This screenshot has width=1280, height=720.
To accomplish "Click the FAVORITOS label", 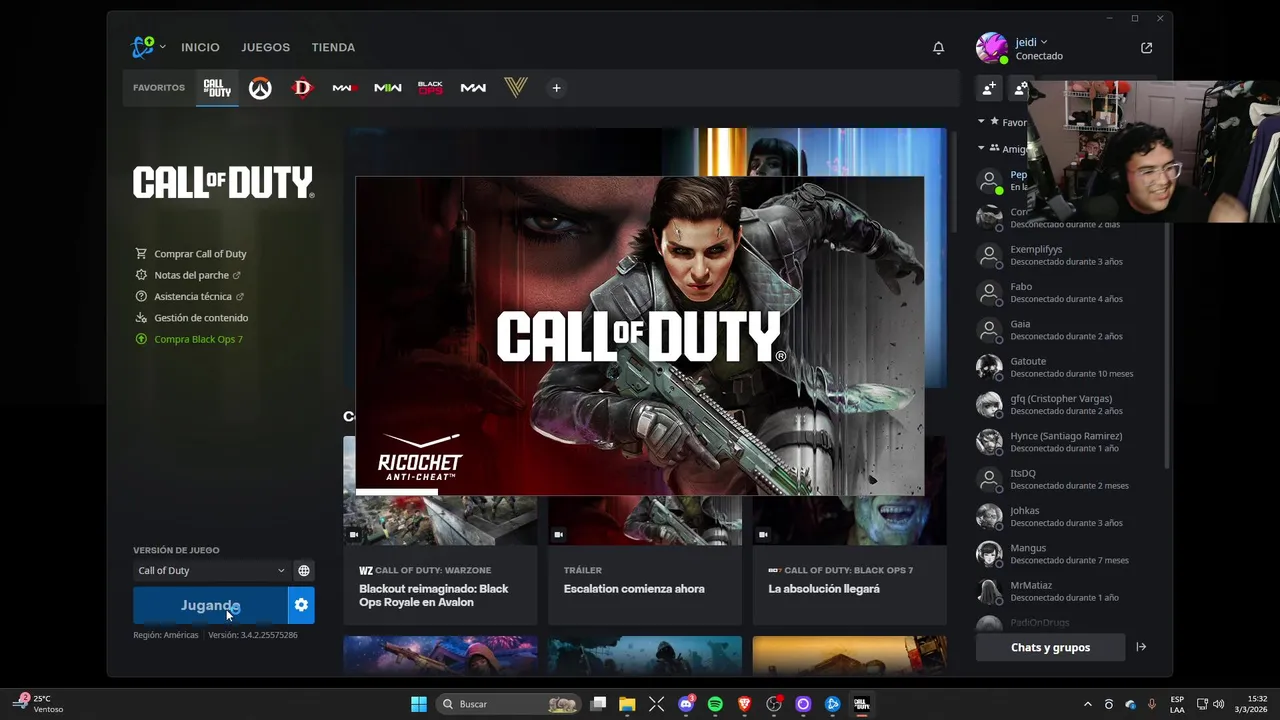I will tap(159, 88).
